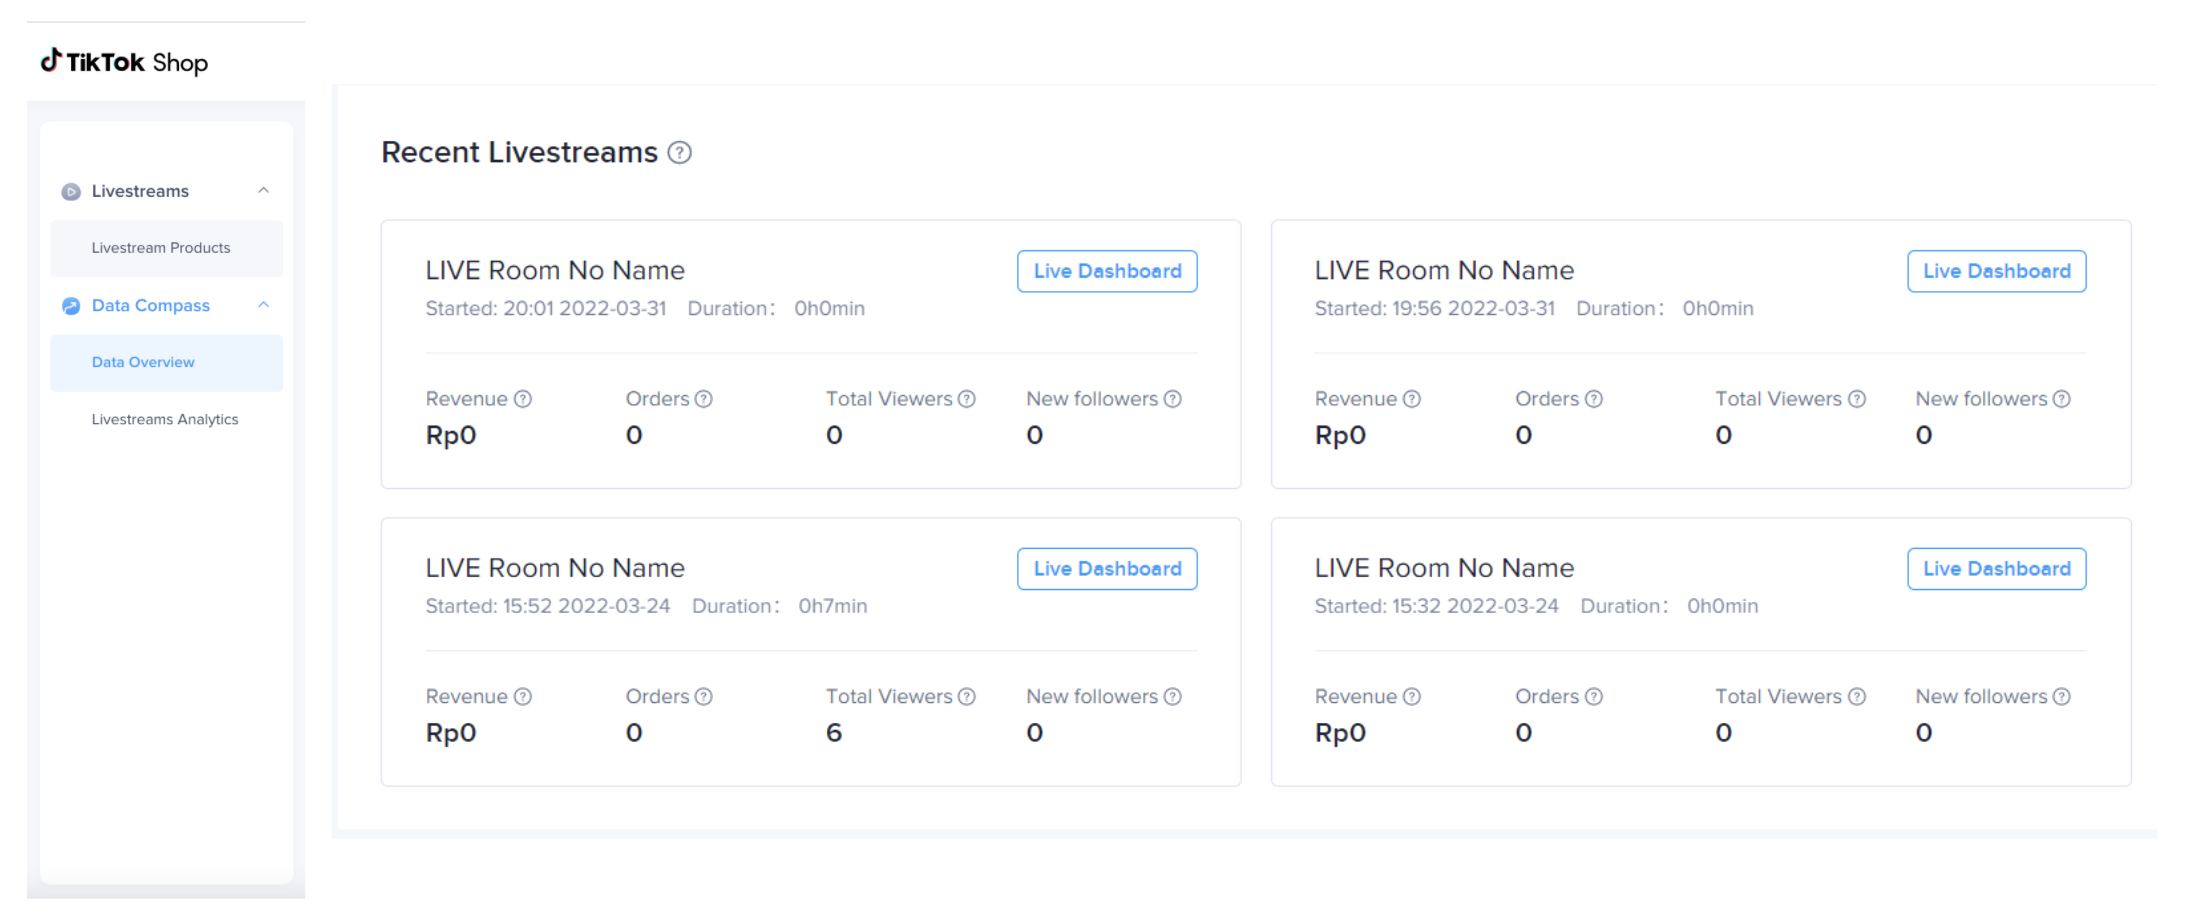Image resolution: width=2186 pixels, height=918 pixels.
Task: Open Live Dashboard for 15:32 2022-03-24 stream
Action: click(x=1996, y=569)
